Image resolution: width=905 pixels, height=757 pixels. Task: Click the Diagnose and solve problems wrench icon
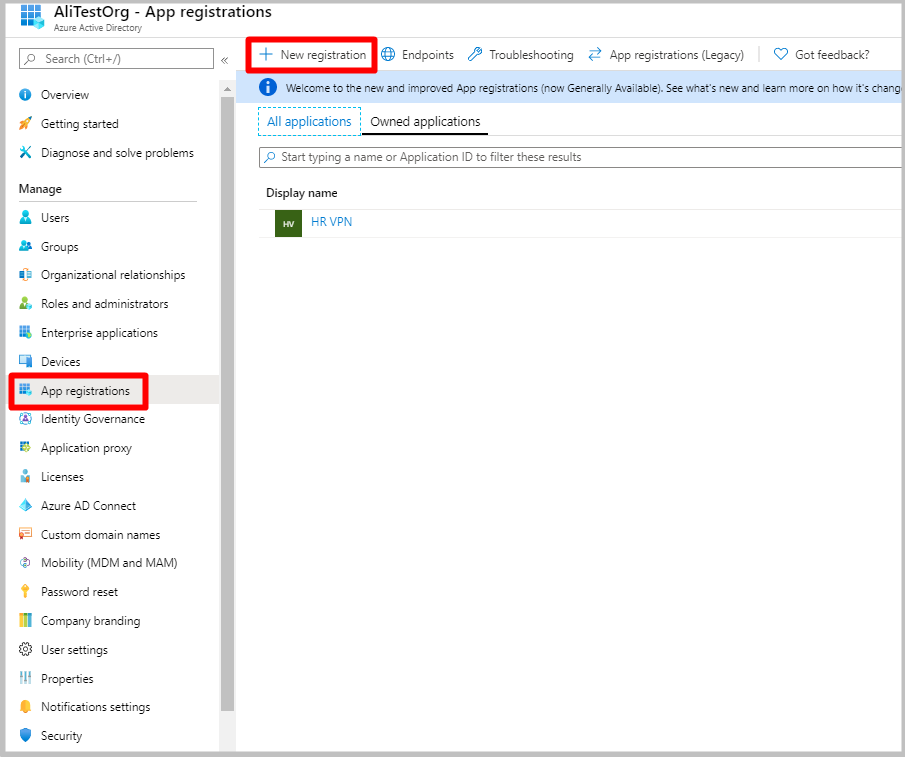point(25,152)
